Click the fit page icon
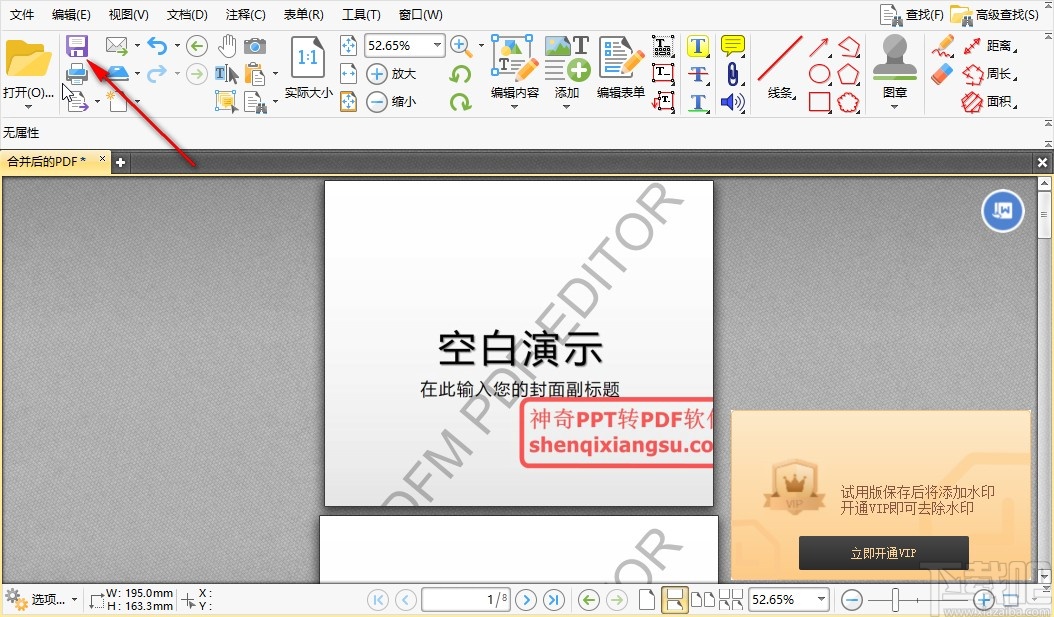Image resolution: width=1054 pixels, height=617 pixels. (348, 45)
